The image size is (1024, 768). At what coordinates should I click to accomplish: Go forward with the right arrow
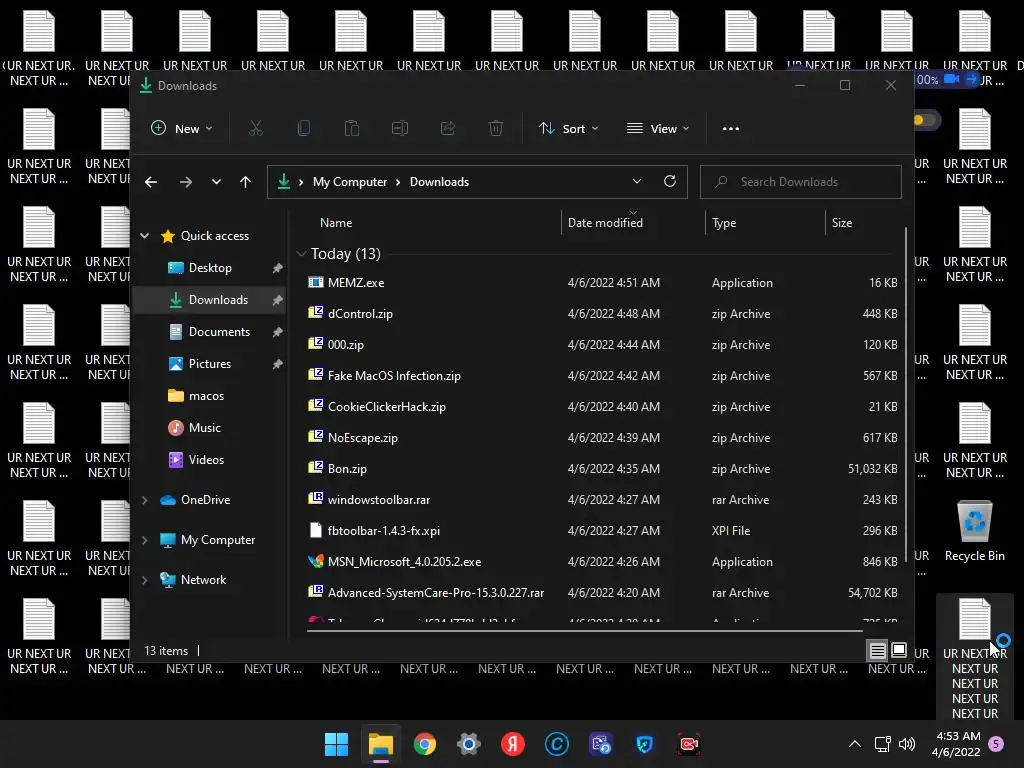pyautogui.click(x=186, y=182)
